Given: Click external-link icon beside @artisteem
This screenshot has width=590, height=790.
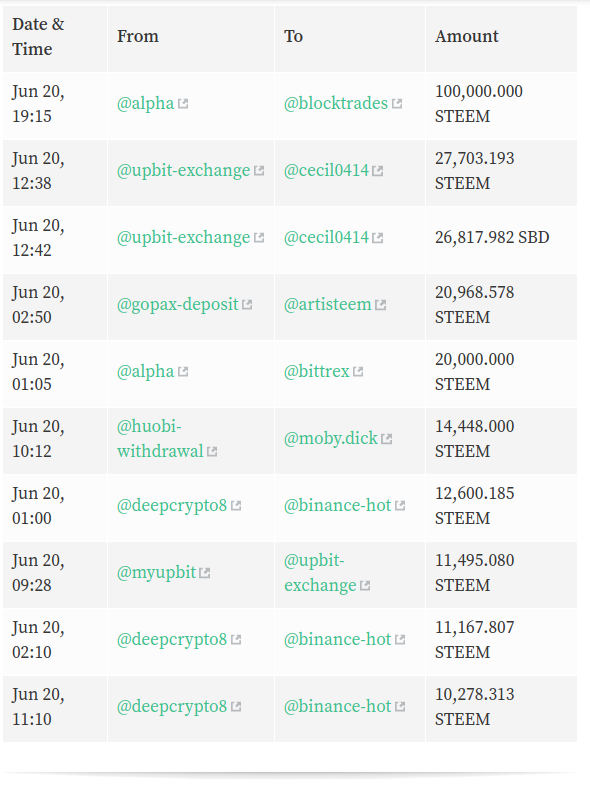Looking at the screenshot, I should click(x=381, y=305).
